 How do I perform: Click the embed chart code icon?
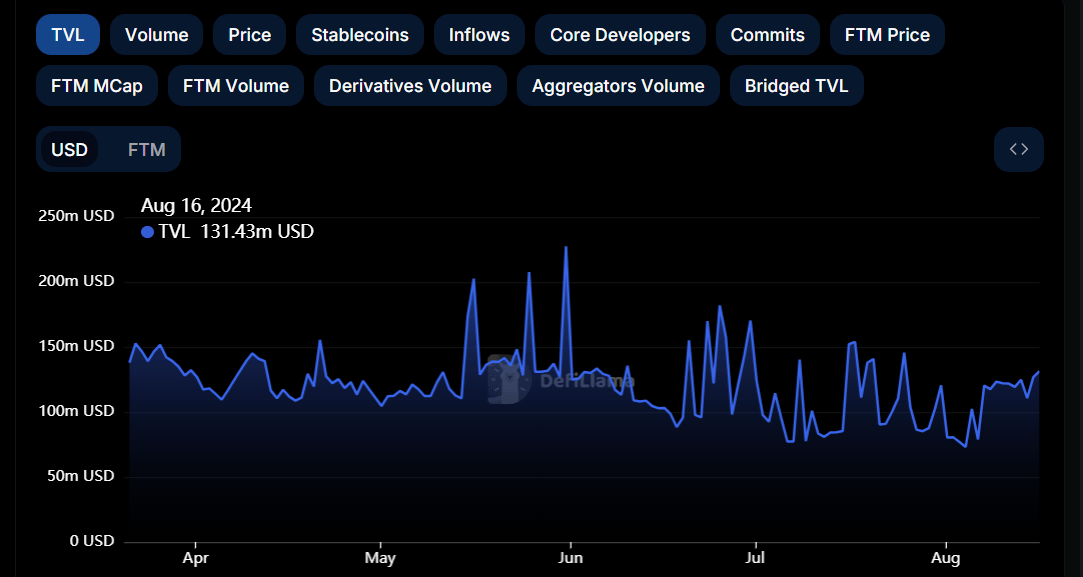pyautogui.click(x=1018, y=150)
